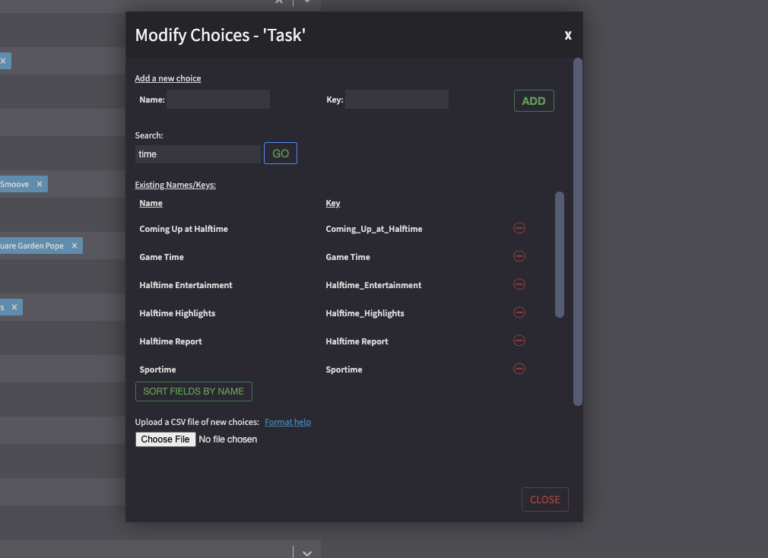The height and width of the screenshot is (558, 768).
Task: Click the No file chosen text
Action: [x=228, y=439]
